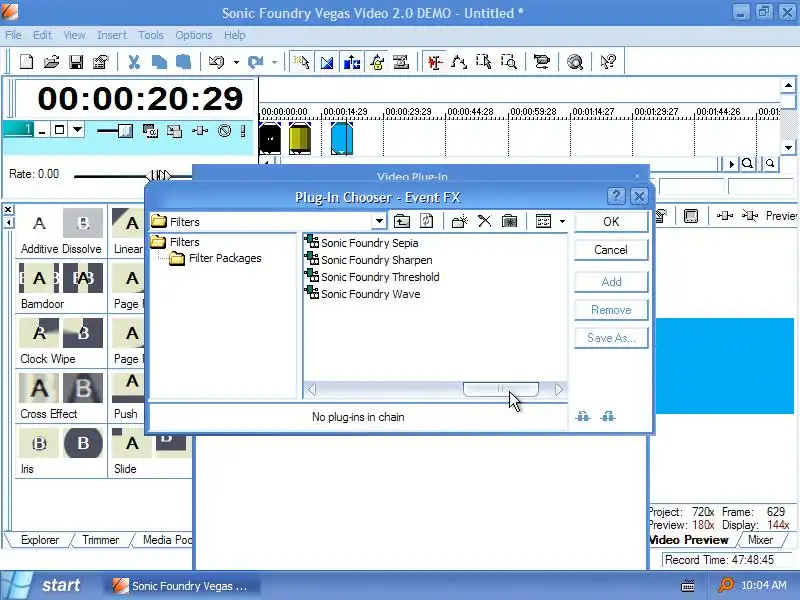
Task: Open project properties from the main toolbar
Action: tap(101, 62)
